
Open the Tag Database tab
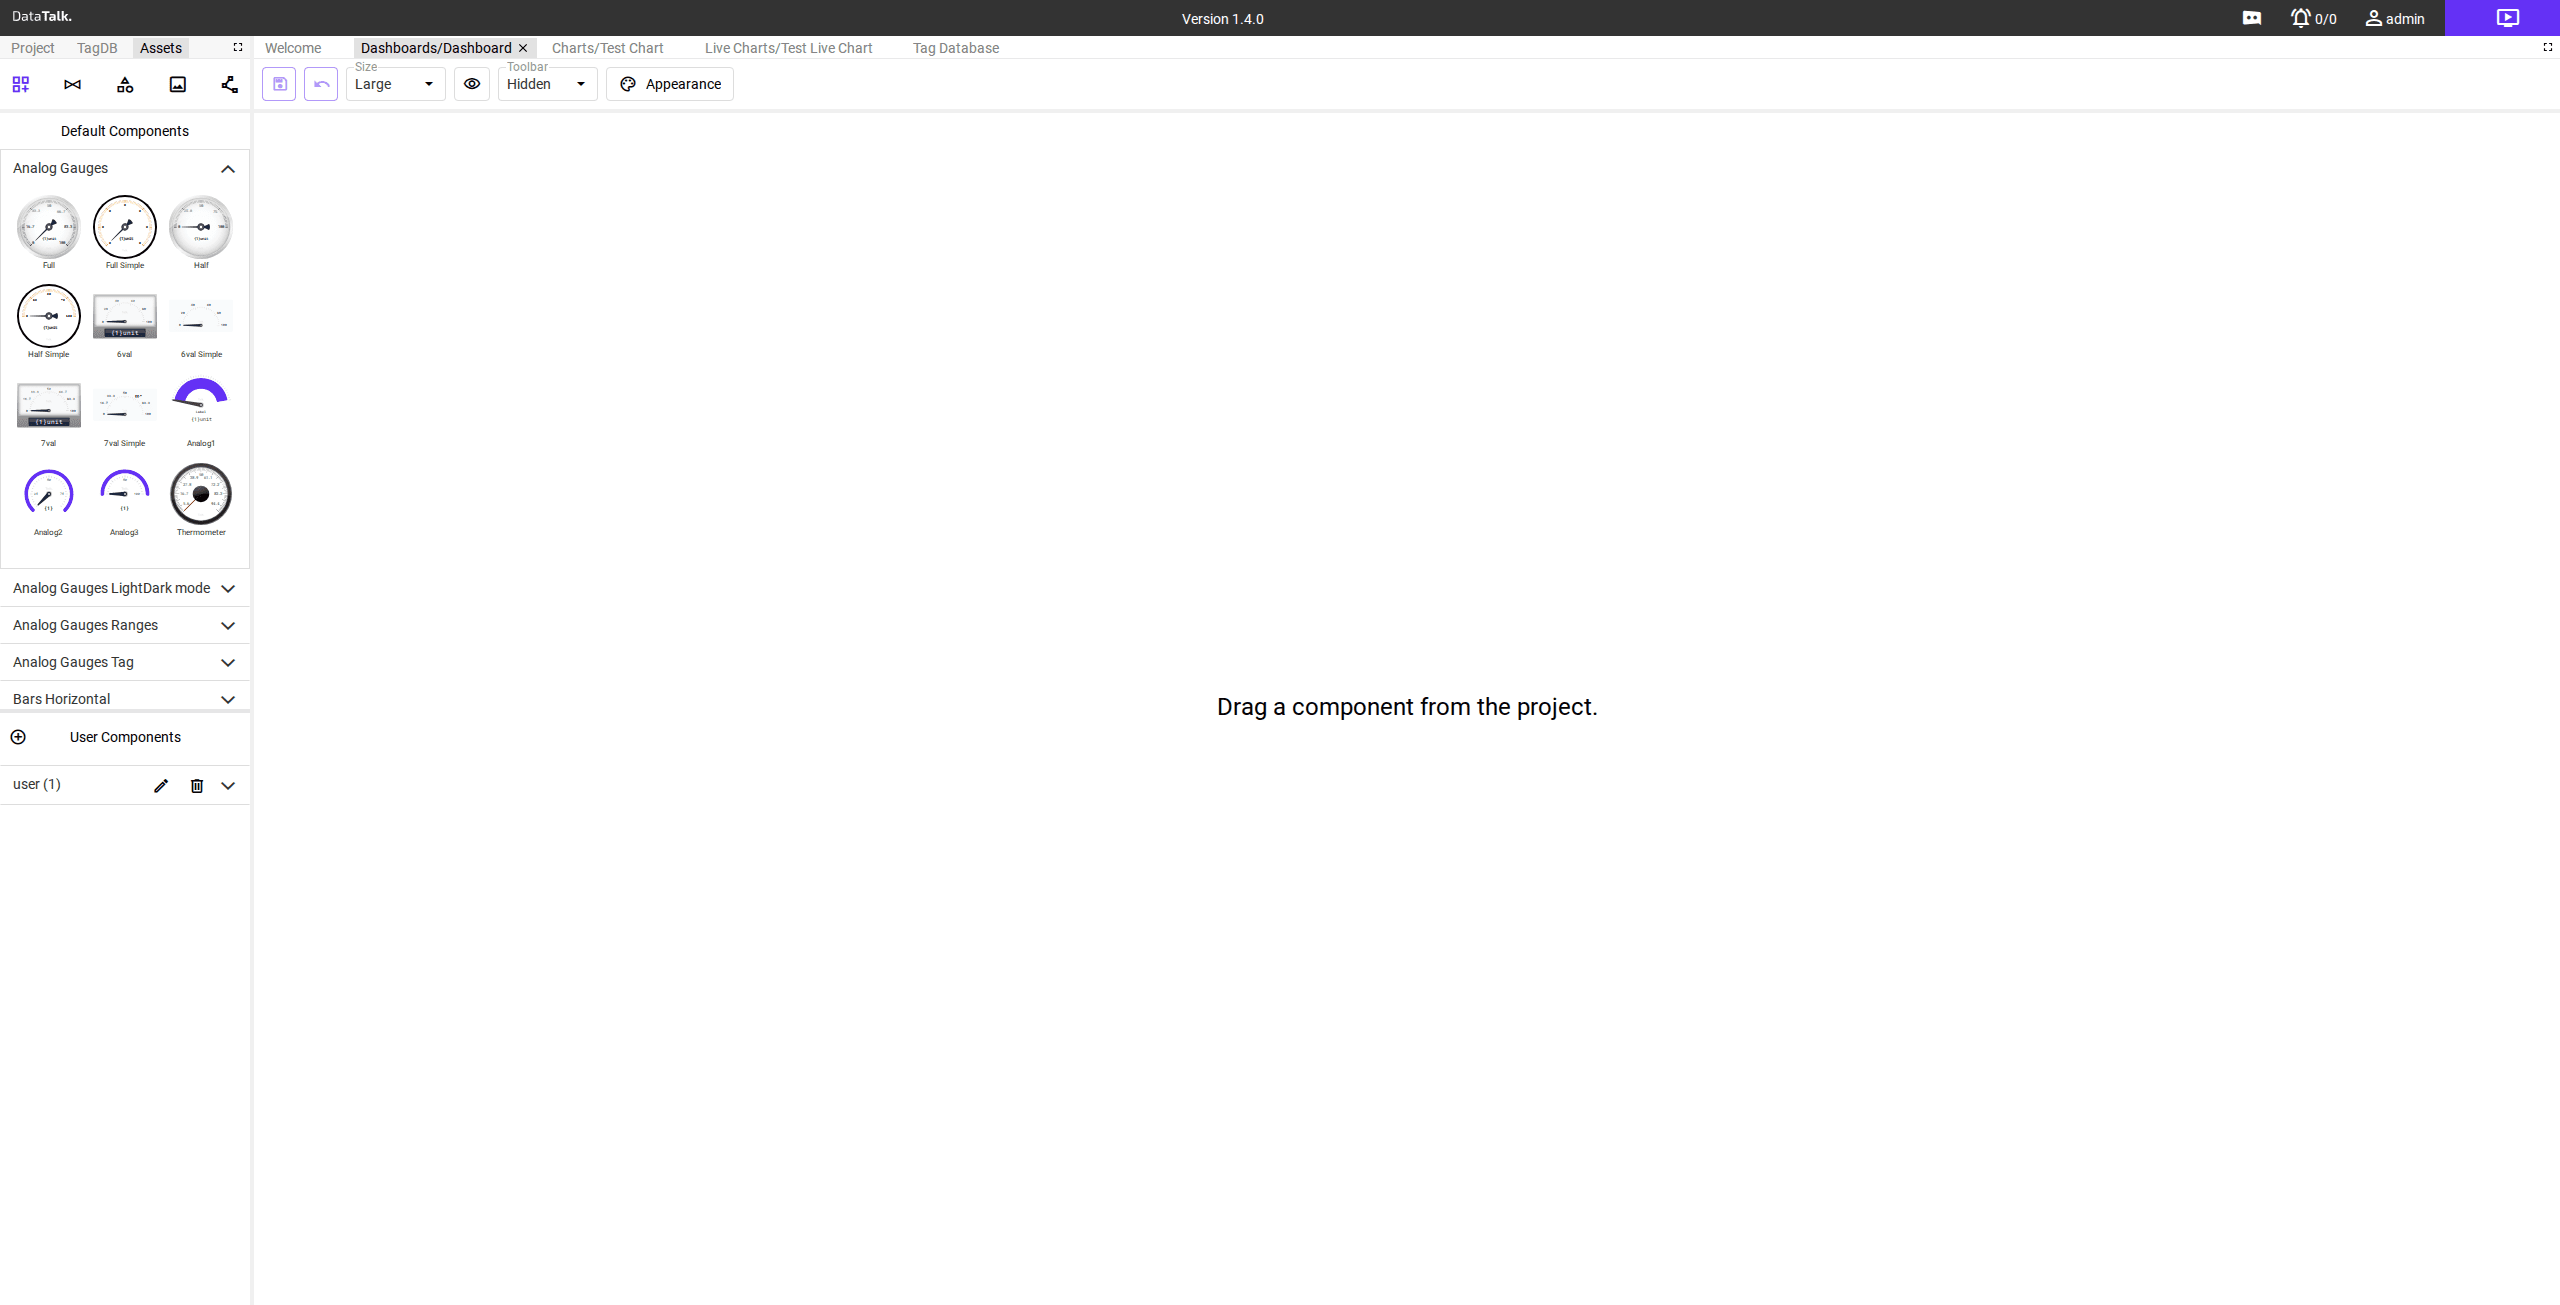click(956, 48)
